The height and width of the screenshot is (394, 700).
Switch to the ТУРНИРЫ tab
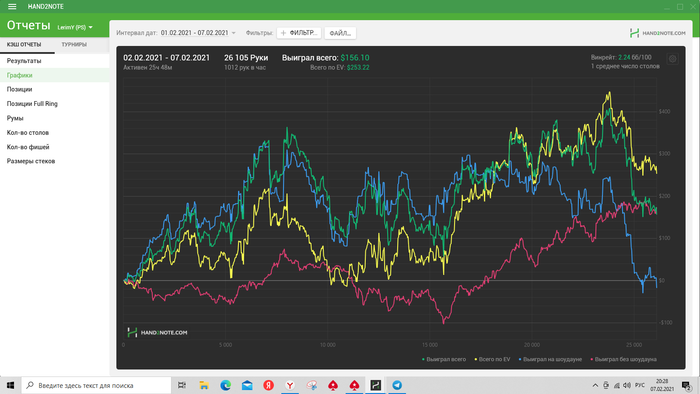pos(74,45)
